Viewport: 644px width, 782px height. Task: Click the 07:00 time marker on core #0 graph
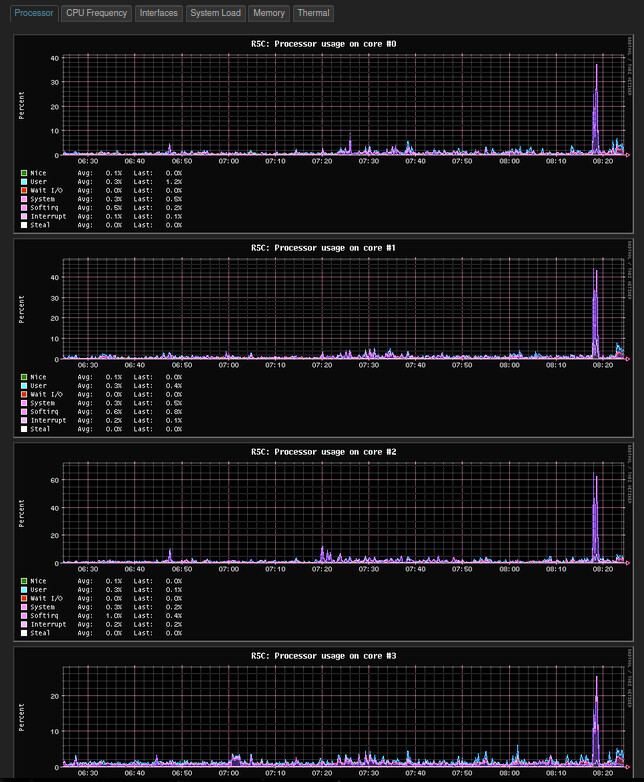point(228,161)
